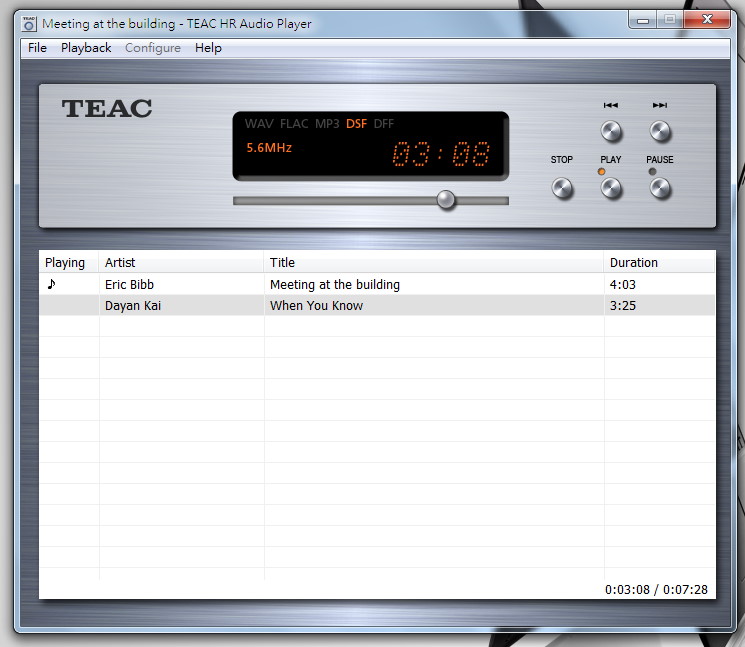
Task: Click the FLAC format indicator
Action: (294, 124)
